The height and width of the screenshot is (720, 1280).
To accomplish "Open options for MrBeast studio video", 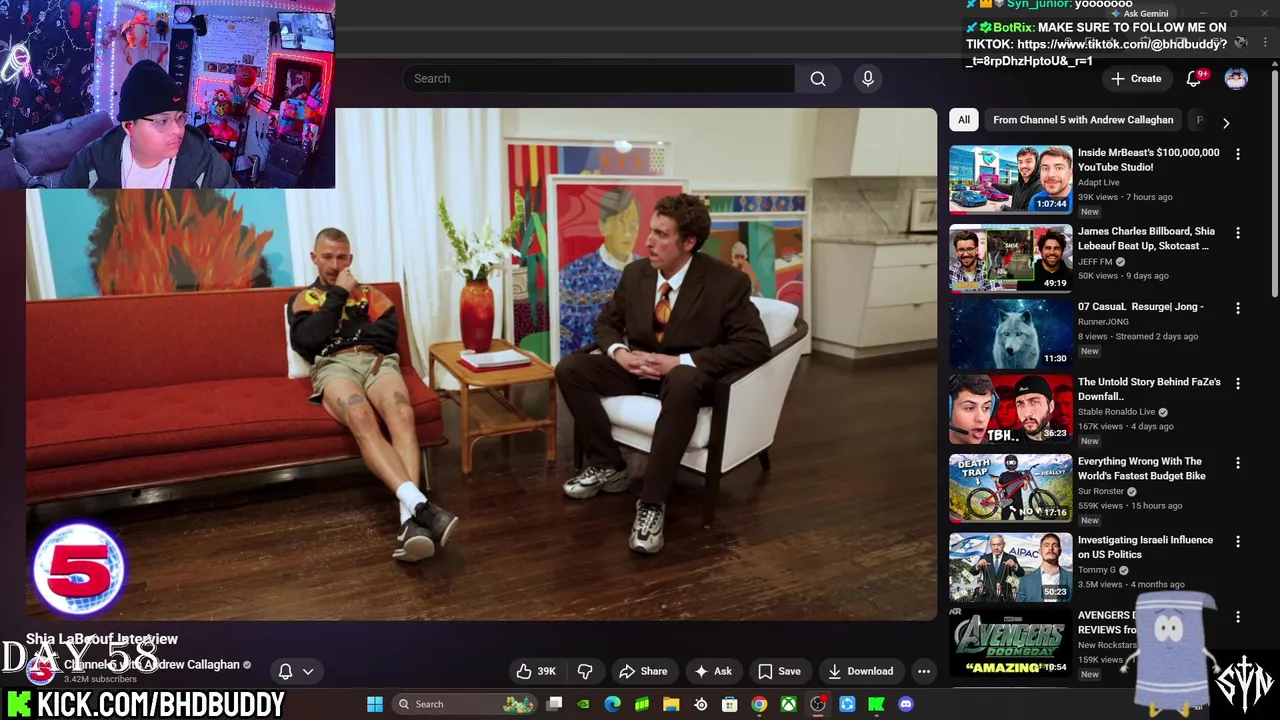I will click(1238, 154).
